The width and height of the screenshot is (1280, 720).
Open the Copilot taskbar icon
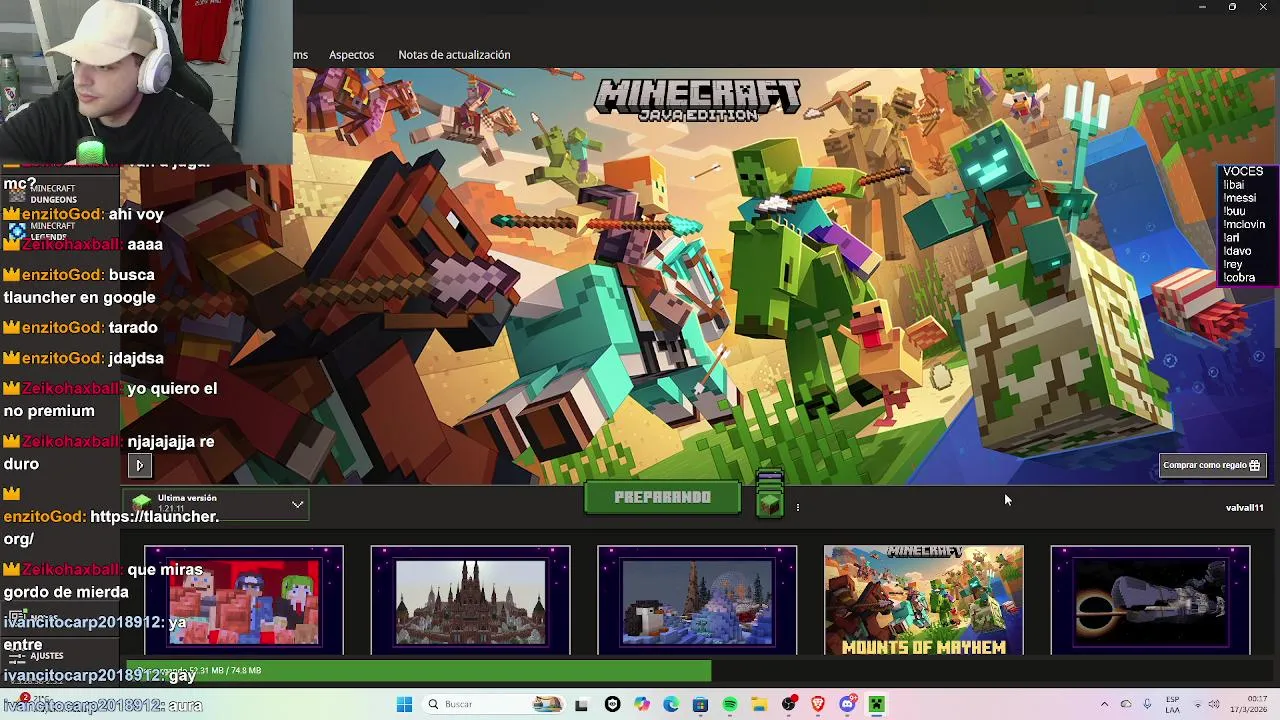pyautogui.click(x=642, y=704)
